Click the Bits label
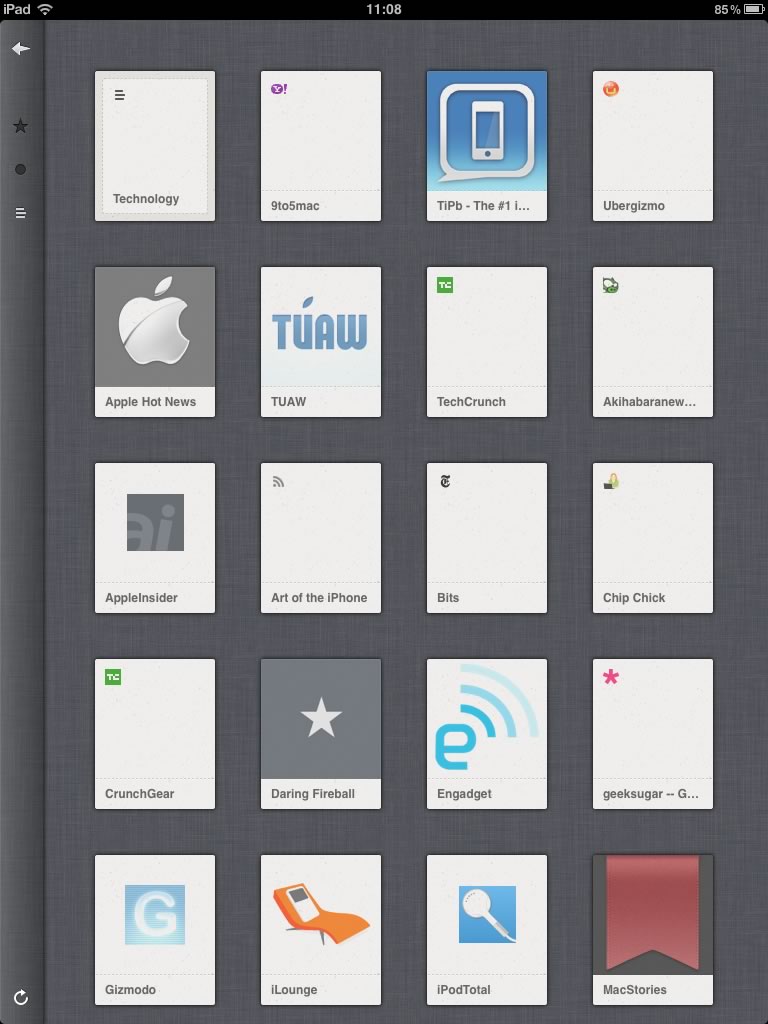The height and width of the screenshot is (1024, 768). tap(447, 598)
